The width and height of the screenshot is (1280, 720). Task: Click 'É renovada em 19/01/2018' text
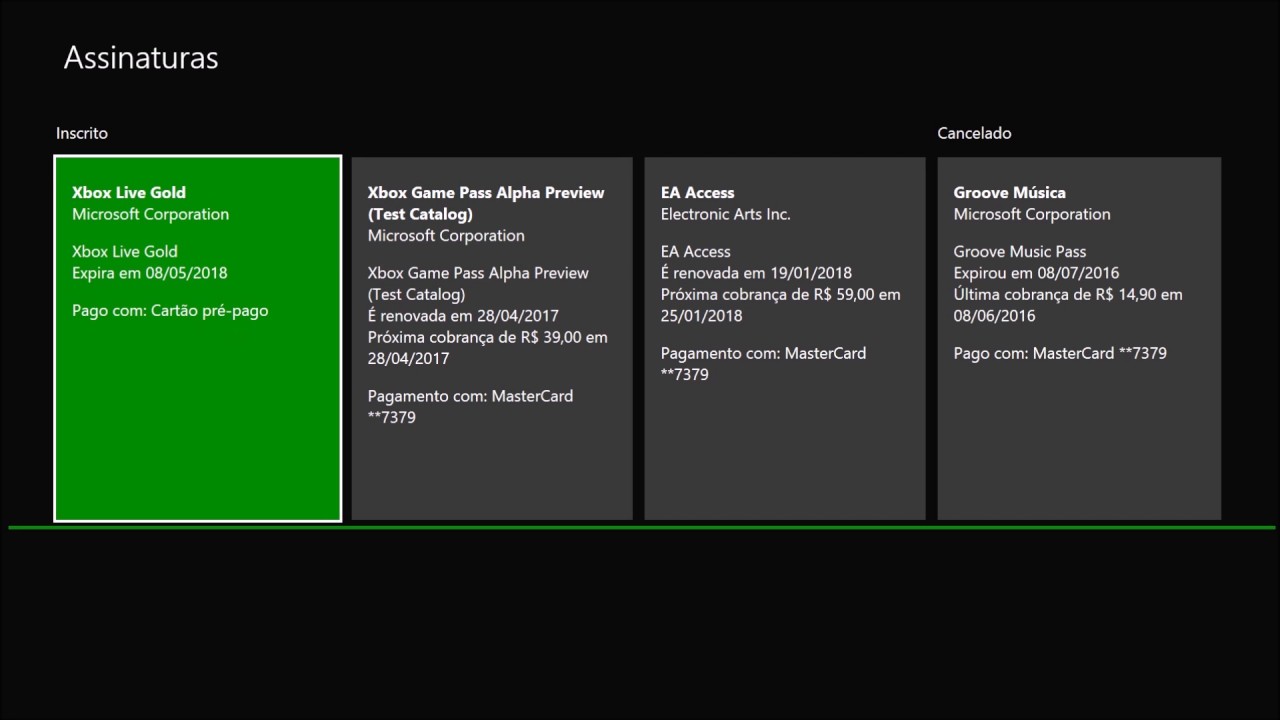(756, 273)
